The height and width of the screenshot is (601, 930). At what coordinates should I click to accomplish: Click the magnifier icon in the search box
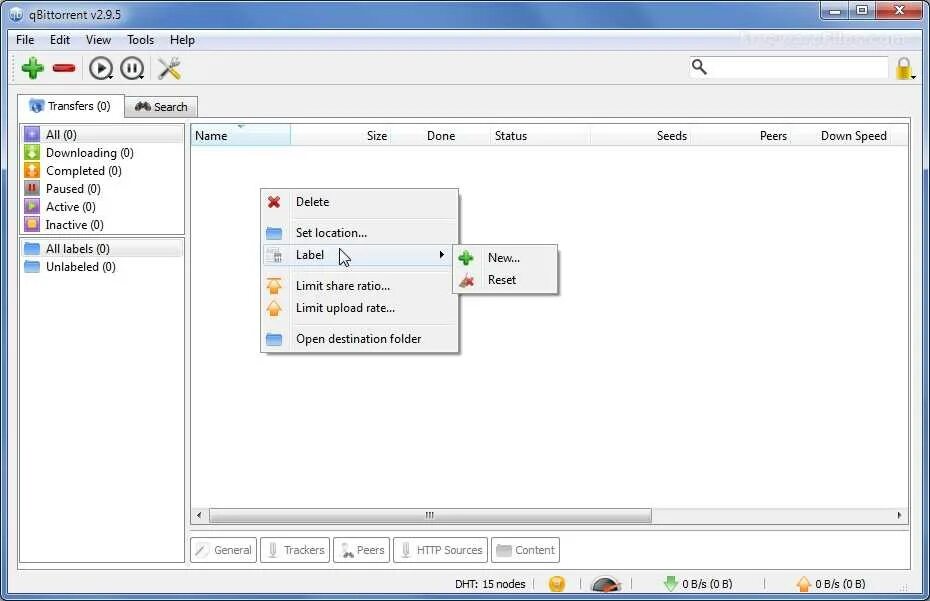coord(699,67)
